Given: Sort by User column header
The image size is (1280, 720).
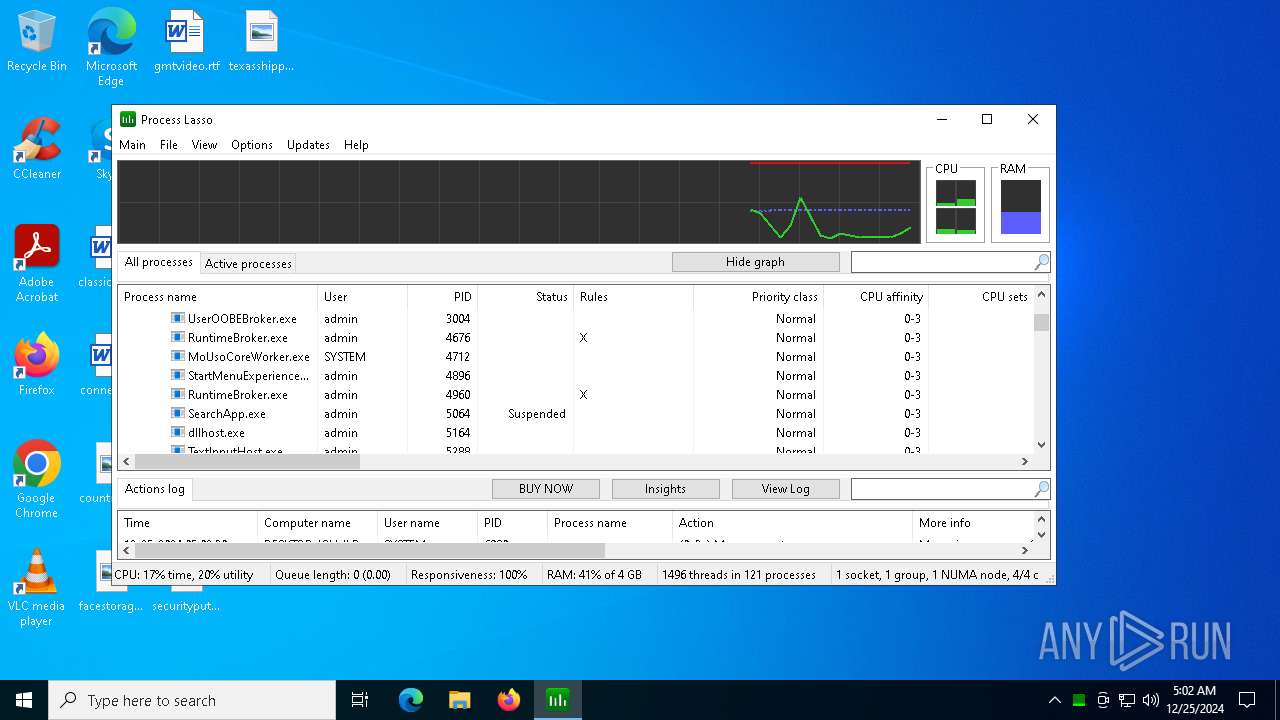Looking at the screenshot, I should (363, 297).
